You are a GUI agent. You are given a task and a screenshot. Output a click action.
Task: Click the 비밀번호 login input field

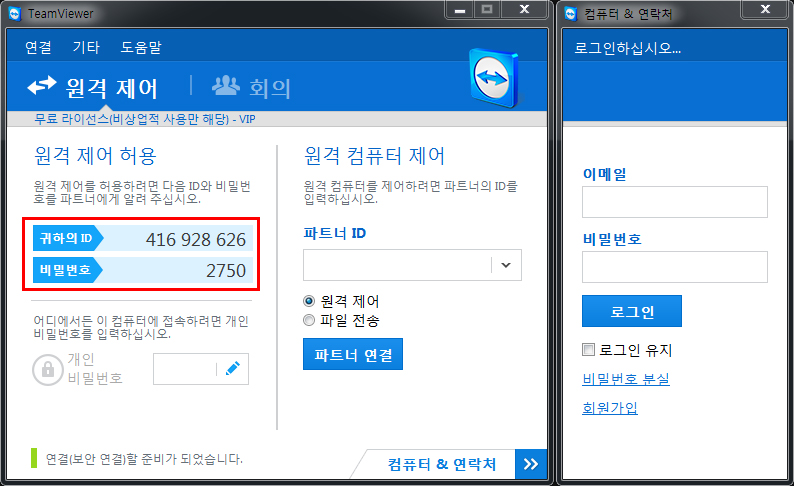pyautogui.click(x=674, y=267)
